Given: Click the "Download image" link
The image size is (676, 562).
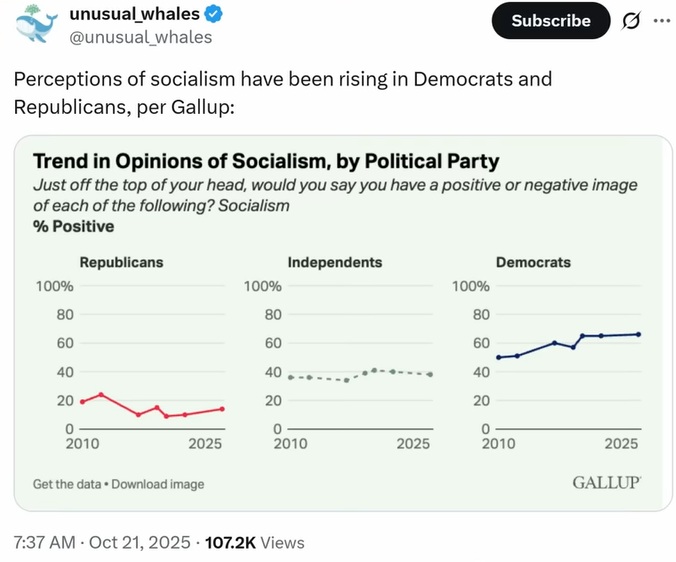Looking at the screenshot, I should (157, 484).
